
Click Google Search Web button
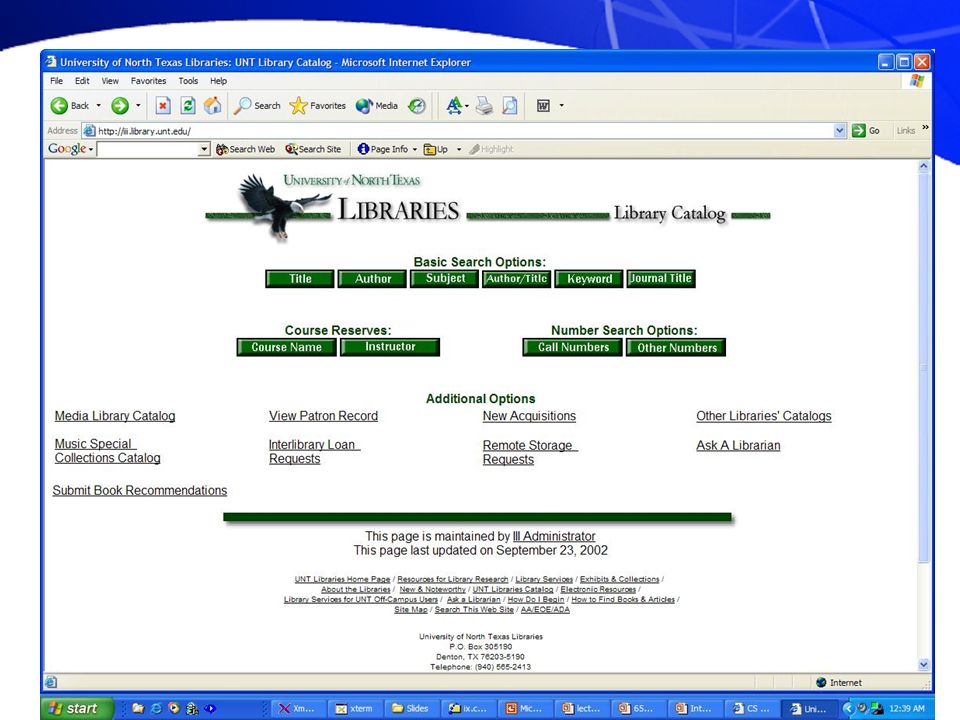coord(246,149)
